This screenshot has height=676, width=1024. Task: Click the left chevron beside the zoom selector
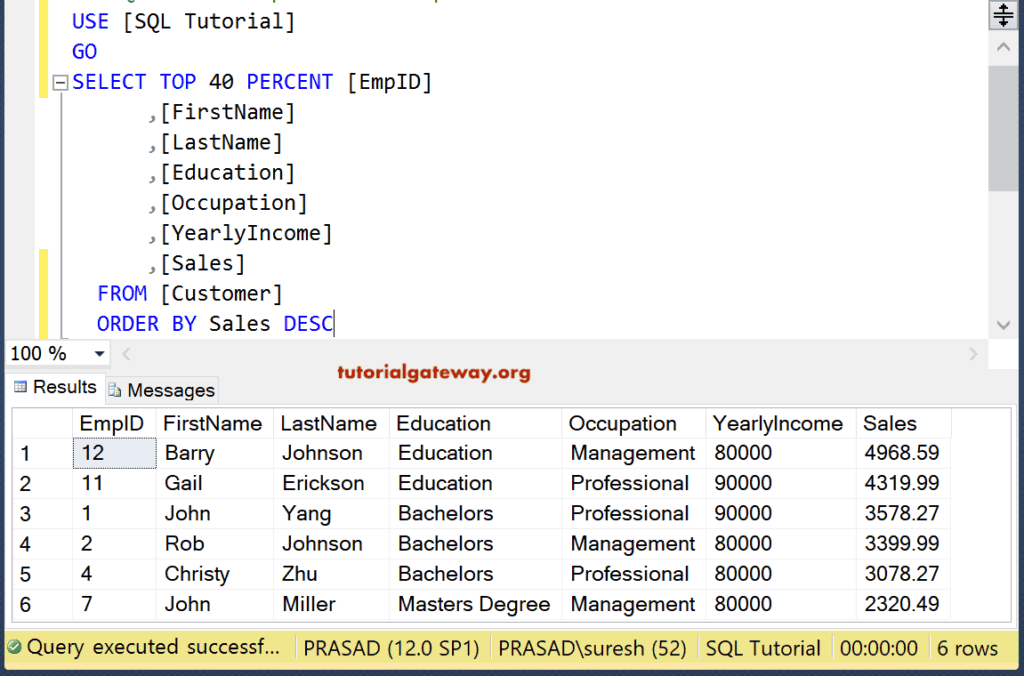click(126, 353)
